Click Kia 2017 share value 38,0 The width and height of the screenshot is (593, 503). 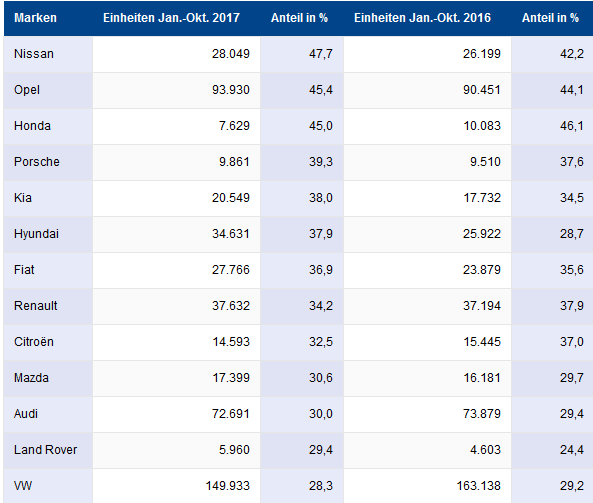click(321, 197)
